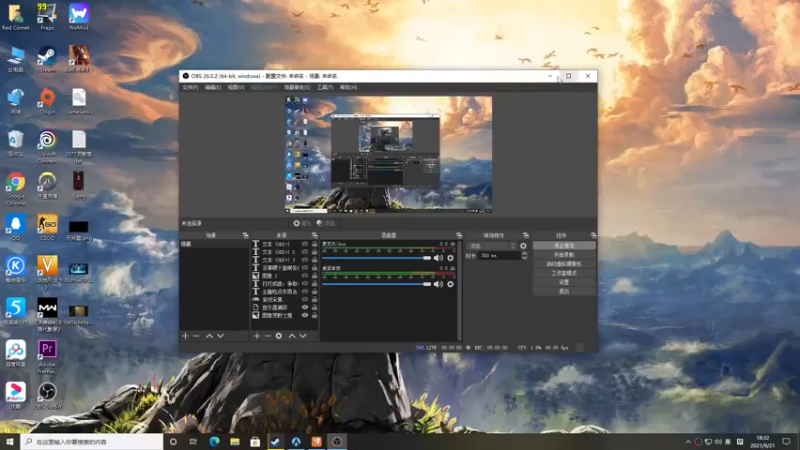Open OBS Studio desktop shortcut

click(x=47, y=396)
